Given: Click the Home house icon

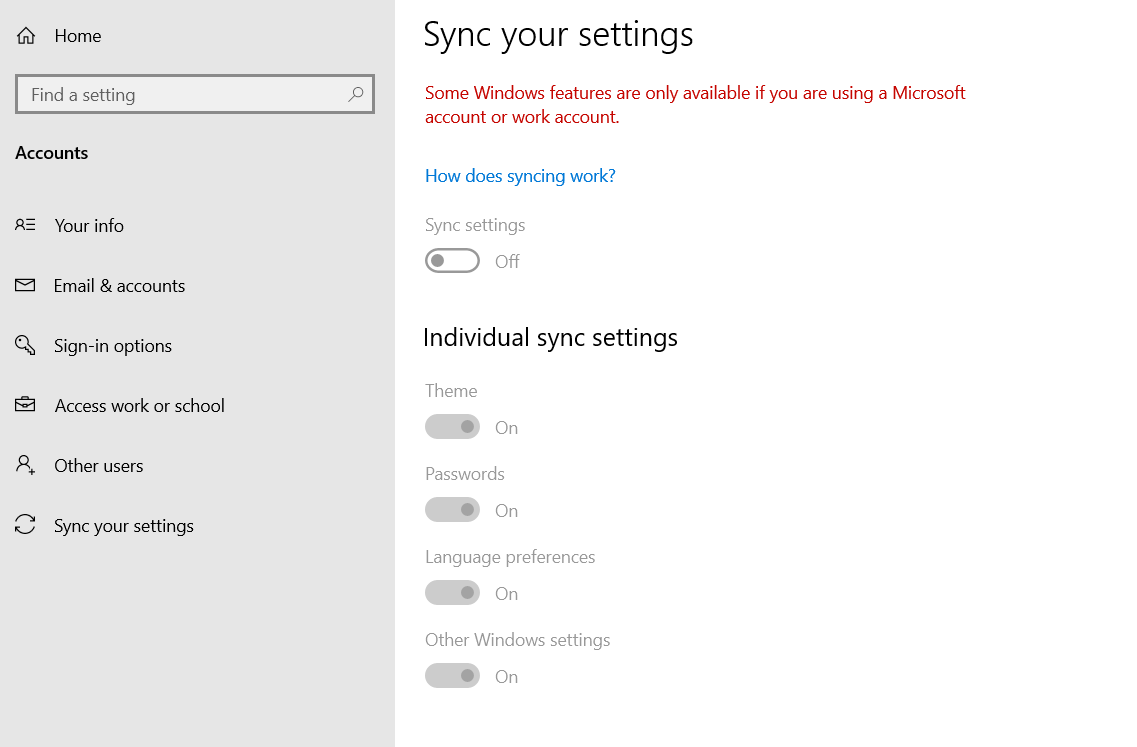Looking at the screenshot, I should (26, 36).
